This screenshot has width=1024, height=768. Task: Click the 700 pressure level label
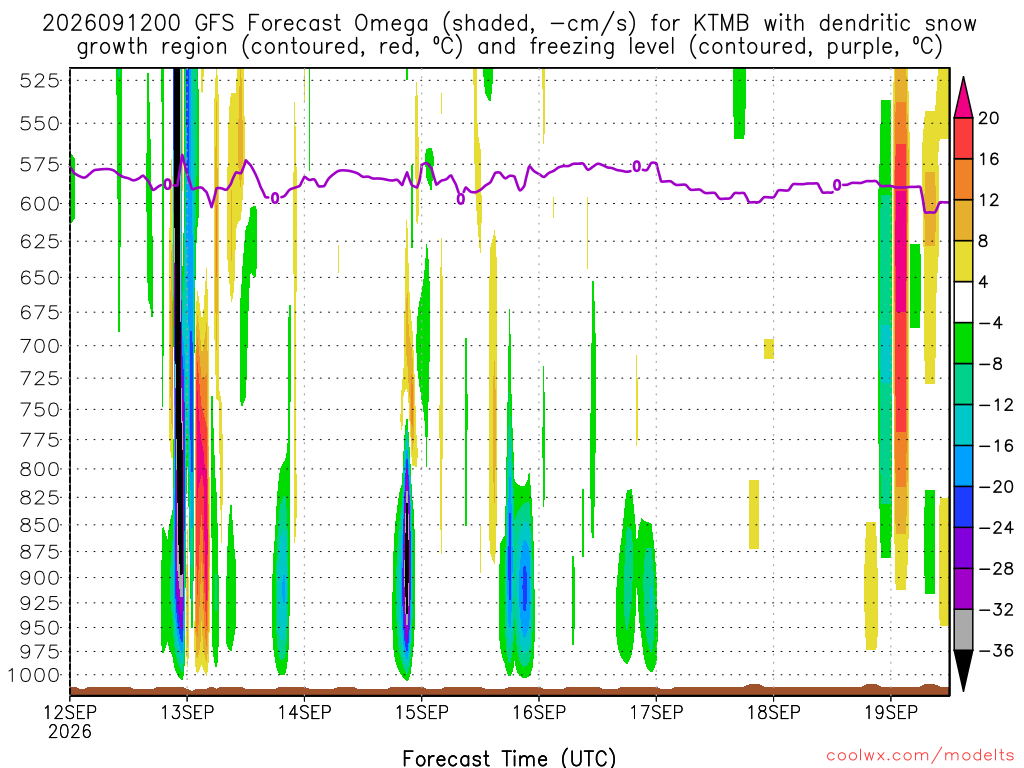click(39, 345)
